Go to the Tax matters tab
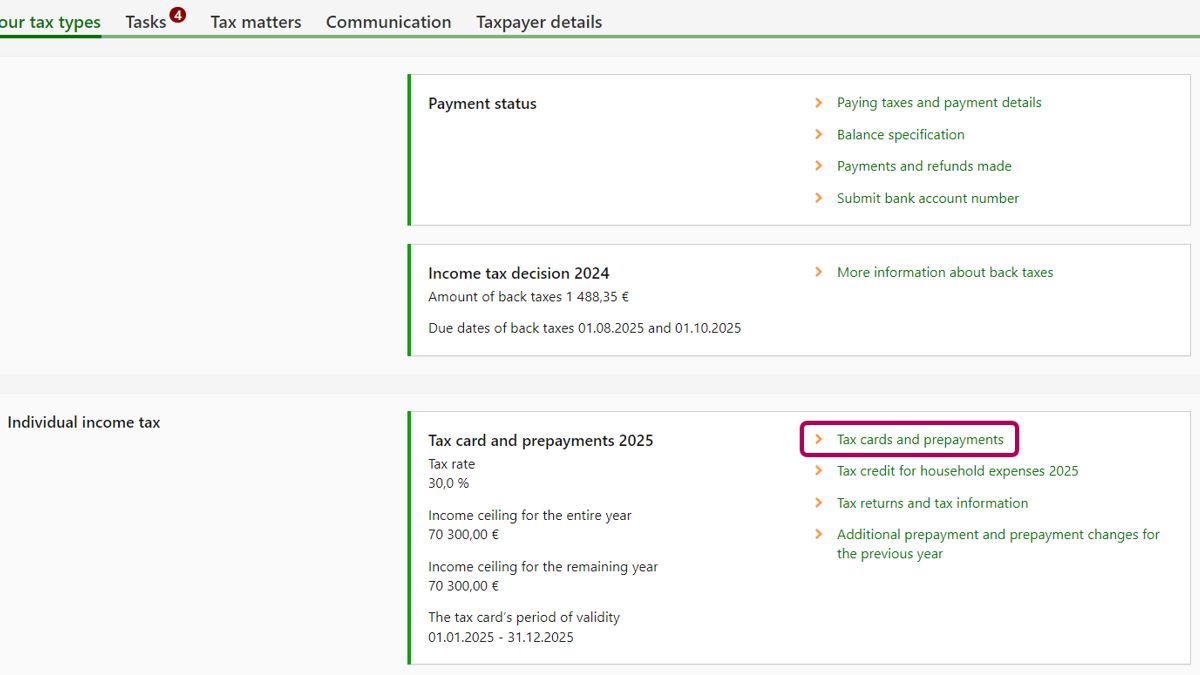1200x675 pixels. tap(256, 22)
